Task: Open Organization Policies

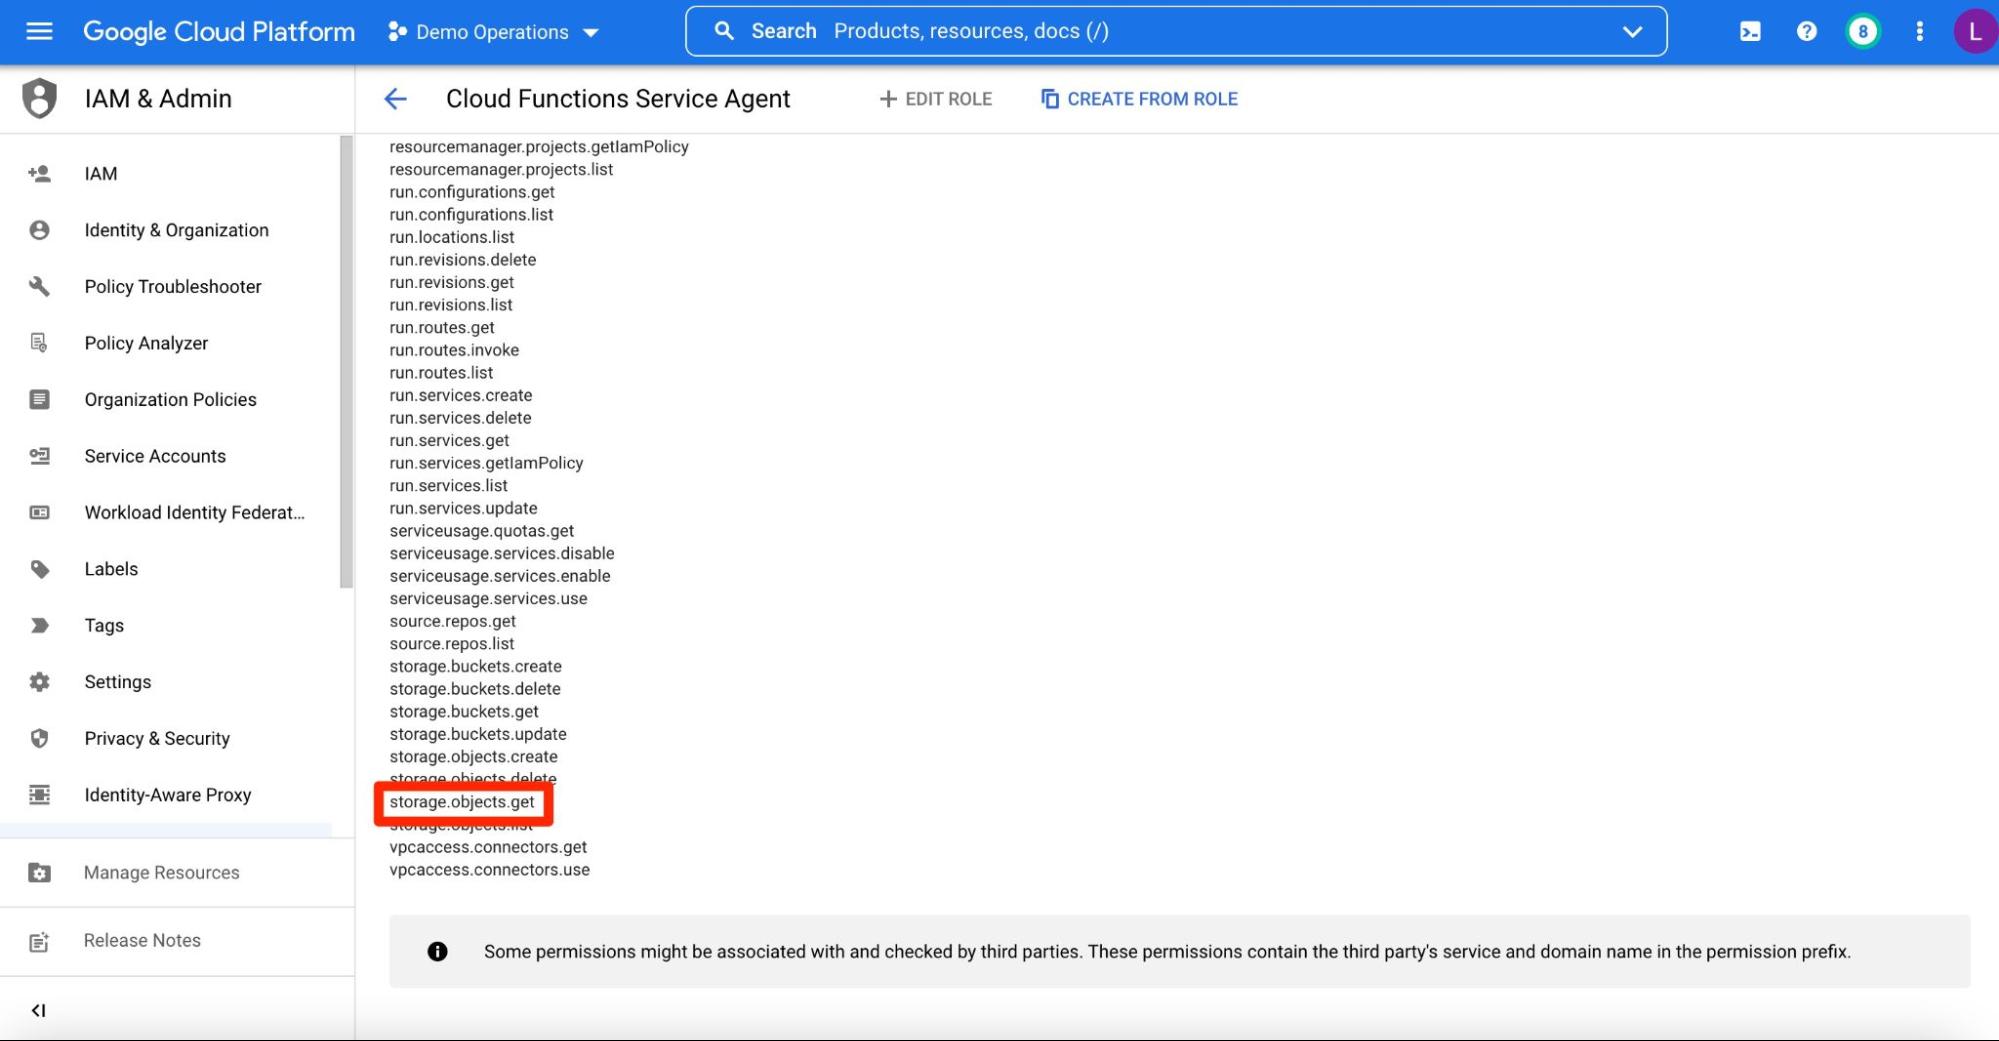Action: pos(171,400)
